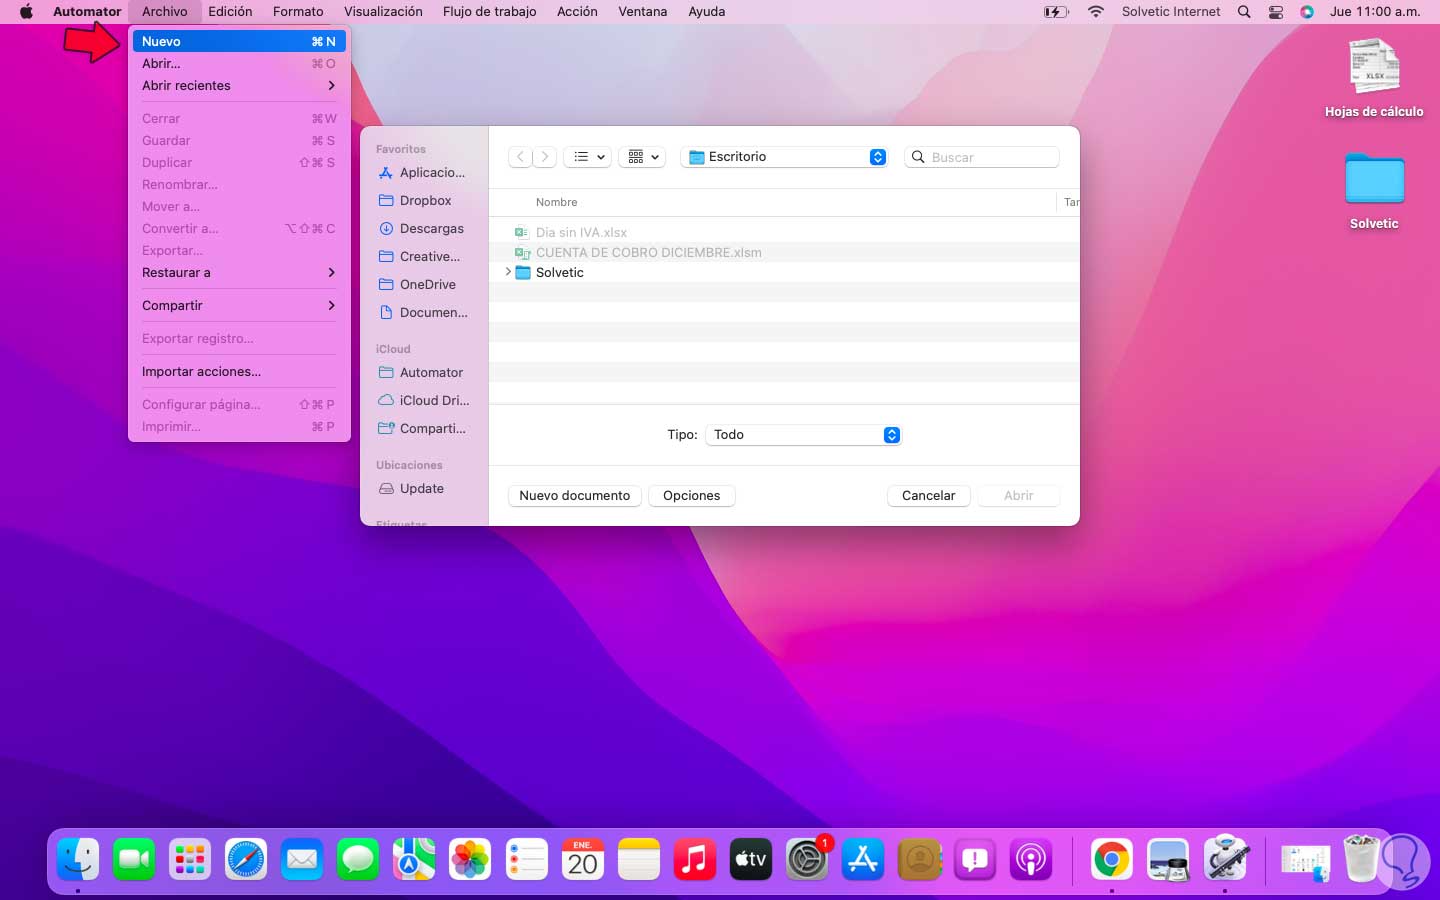Cancel the file open dialog
This screenshot has height=900, width=1440.
(928, 496)
